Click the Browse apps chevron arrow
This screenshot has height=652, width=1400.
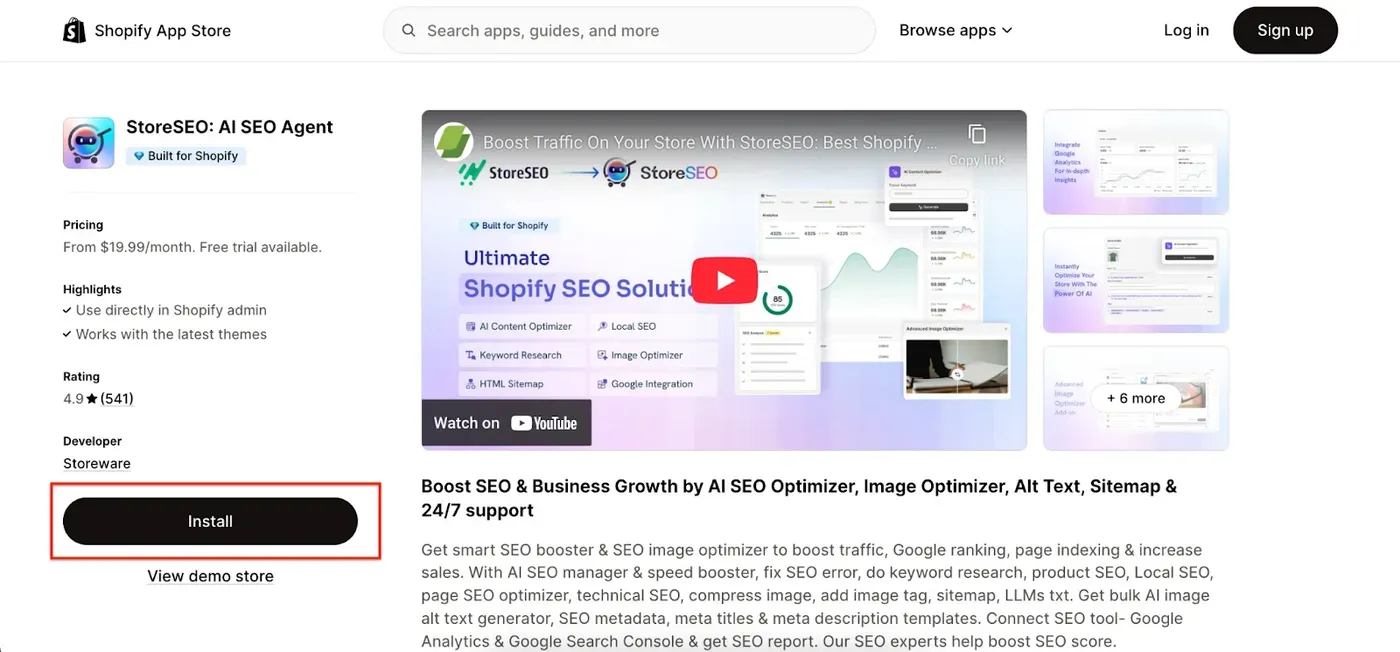click(1007, 31)
